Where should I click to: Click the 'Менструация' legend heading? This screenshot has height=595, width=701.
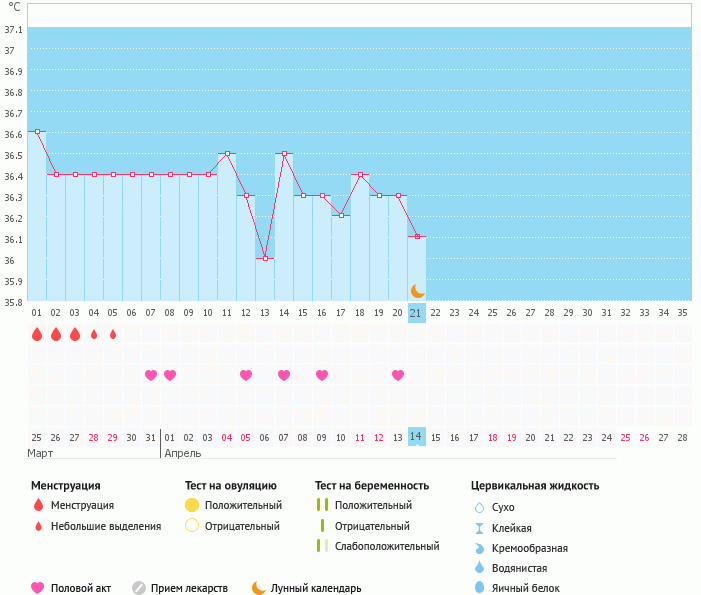tap(71, 486)
